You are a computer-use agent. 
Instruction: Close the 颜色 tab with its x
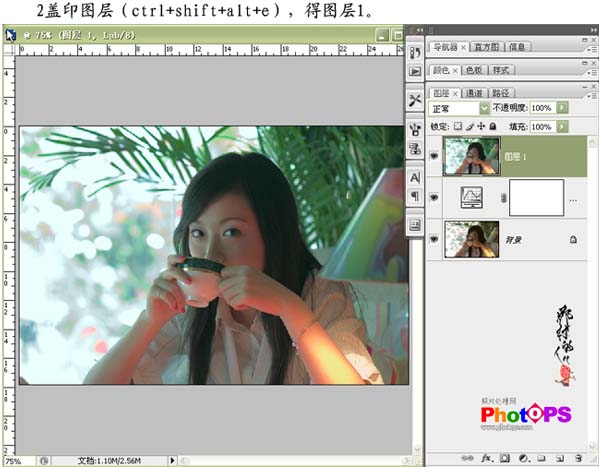click(455, 71)
